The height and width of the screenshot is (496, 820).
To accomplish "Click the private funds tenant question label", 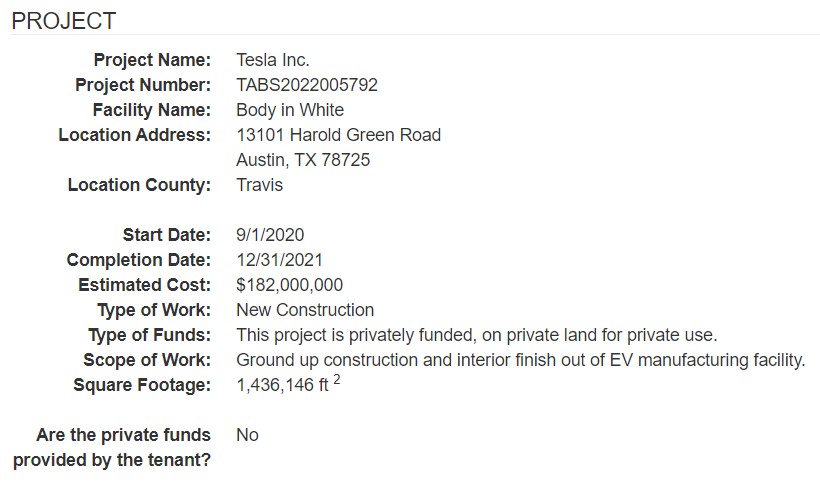I will (112, 447).
